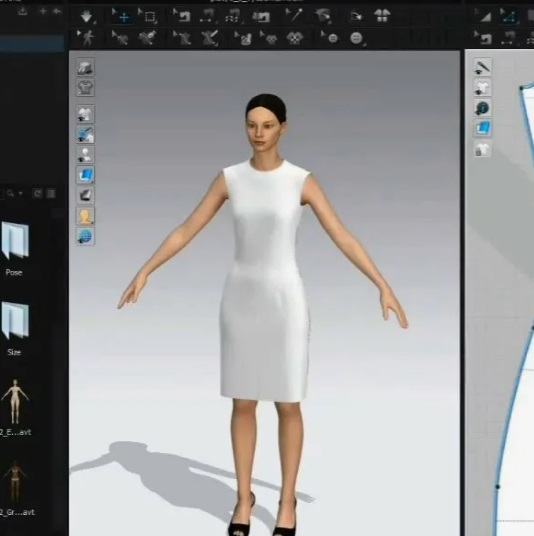Click the Simulate down-arrow icon
This screenshot has width=534, height=536.
point(86,16)
